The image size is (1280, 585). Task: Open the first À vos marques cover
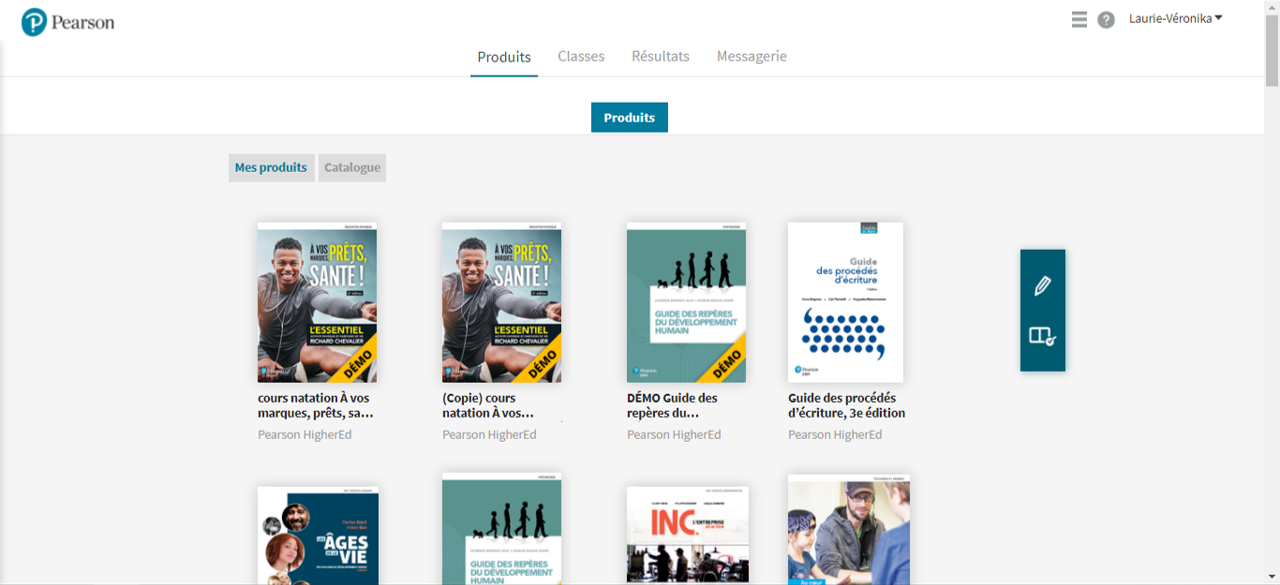[317, 302]
